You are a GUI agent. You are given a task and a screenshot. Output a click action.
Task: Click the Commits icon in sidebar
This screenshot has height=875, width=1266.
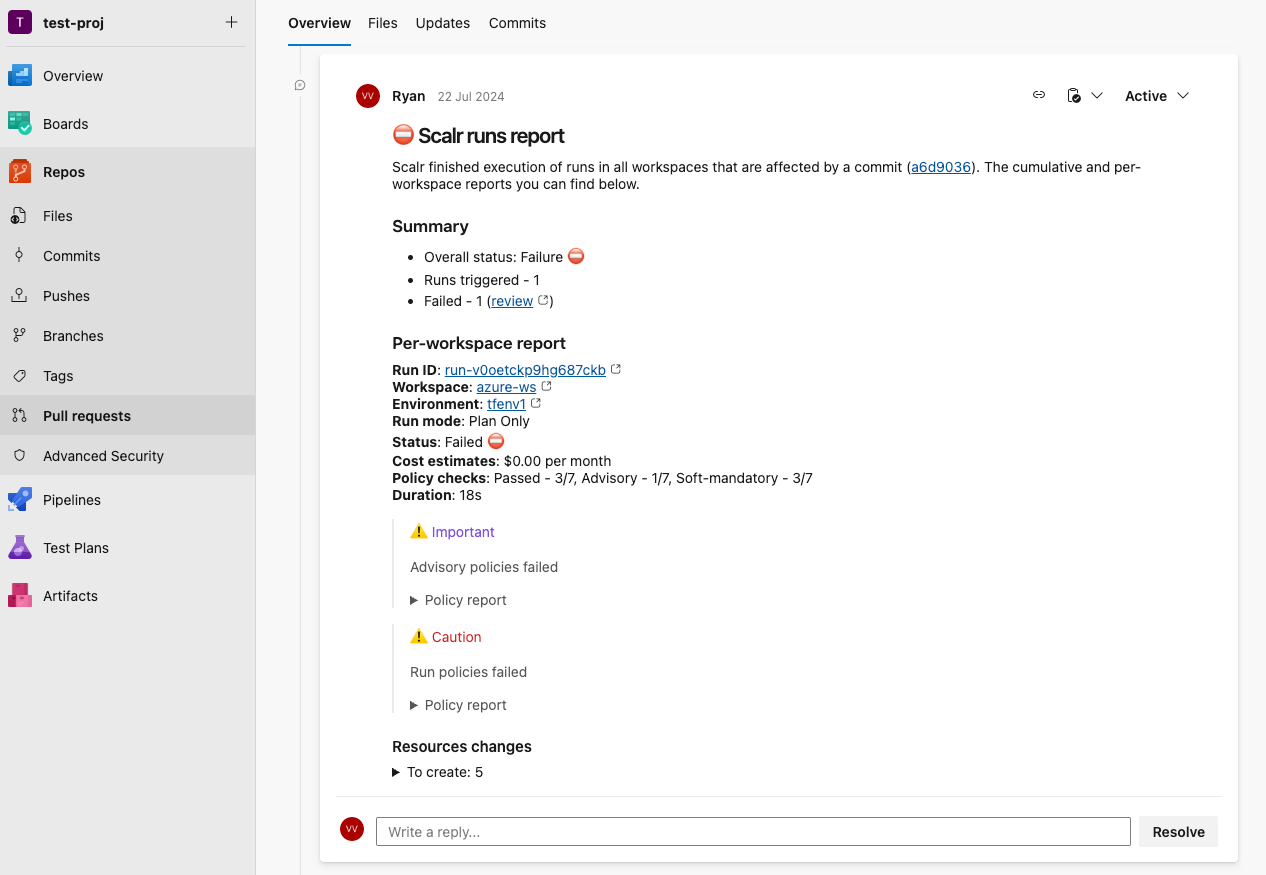[x=19, y=256]
